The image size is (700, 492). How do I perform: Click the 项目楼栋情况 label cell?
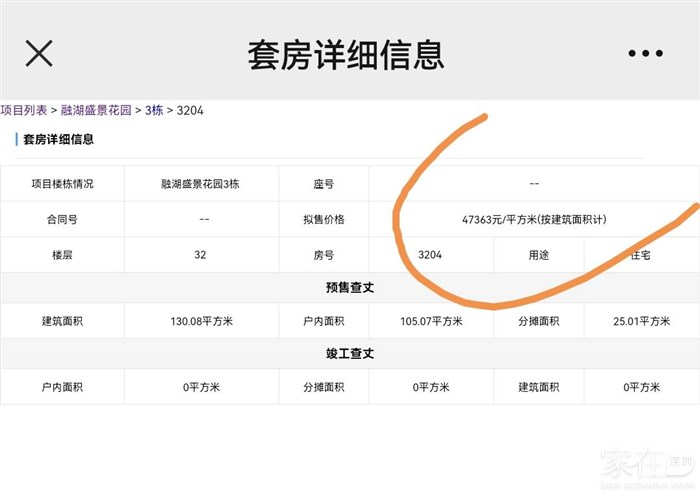click(x=62, y=184)
